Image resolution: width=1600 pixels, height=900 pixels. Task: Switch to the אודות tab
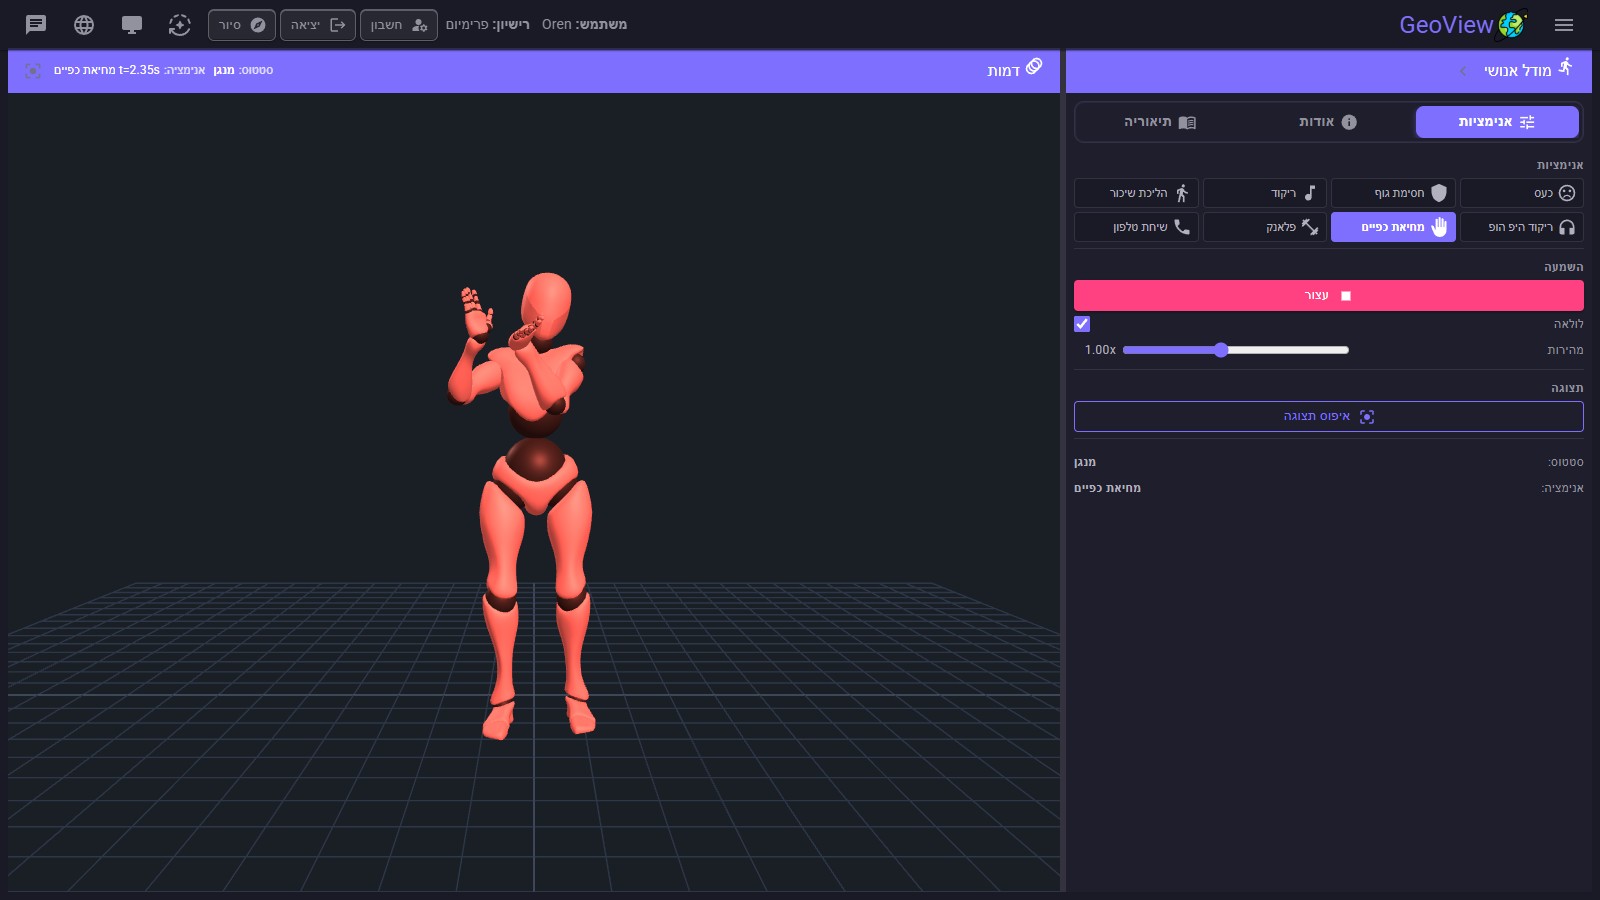pyautogui.click(x=1328, y=122)
